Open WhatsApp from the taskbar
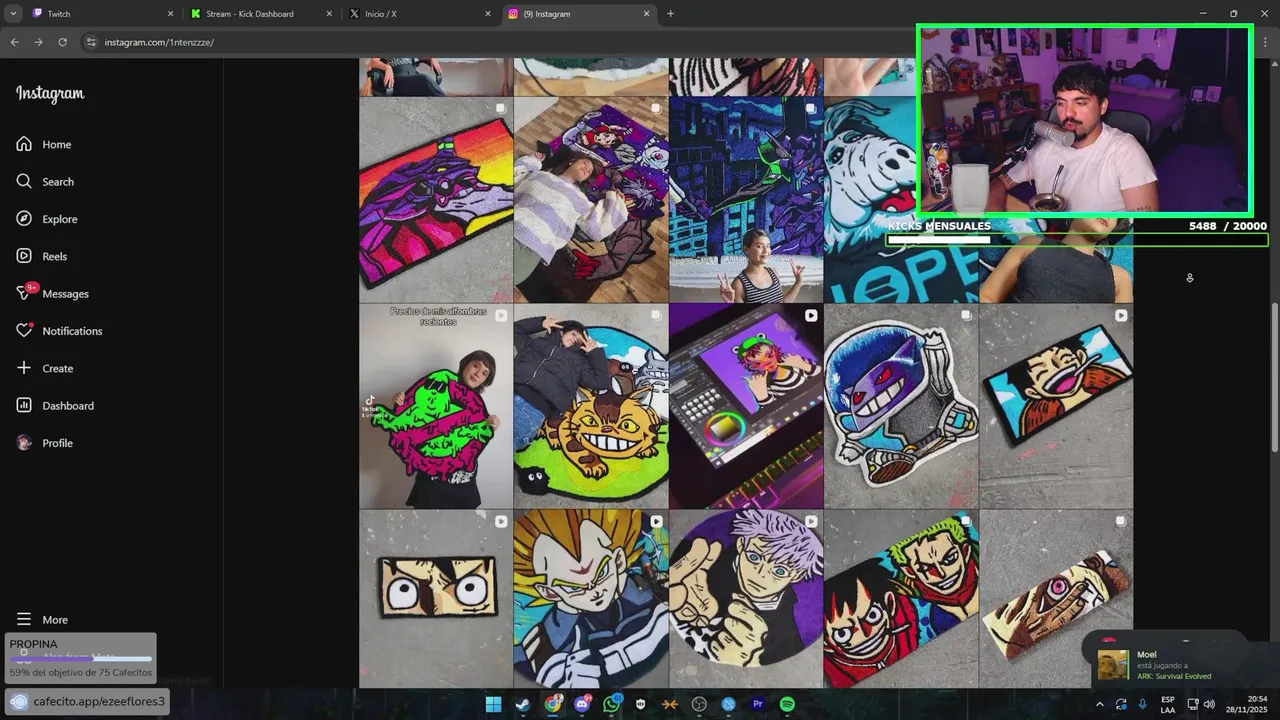Screen dimensions: 1280x720 (x=611, y=704)
